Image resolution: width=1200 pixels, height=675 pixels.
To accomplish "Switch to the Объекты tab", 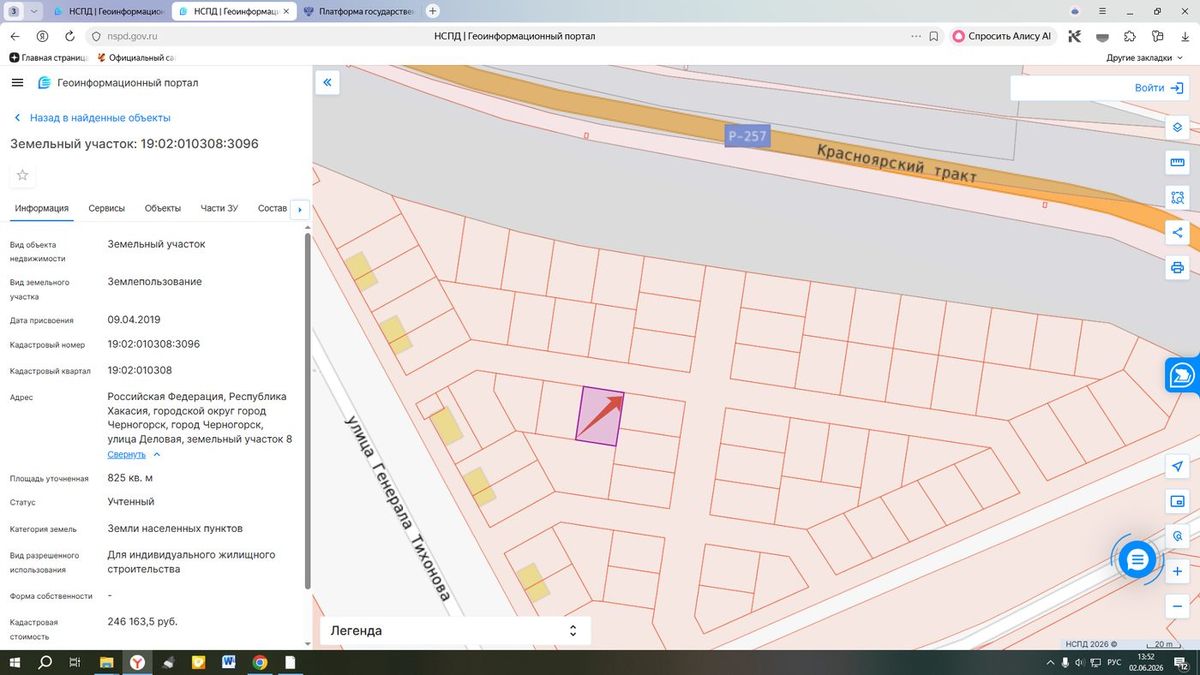I will (x=163, y=208).
